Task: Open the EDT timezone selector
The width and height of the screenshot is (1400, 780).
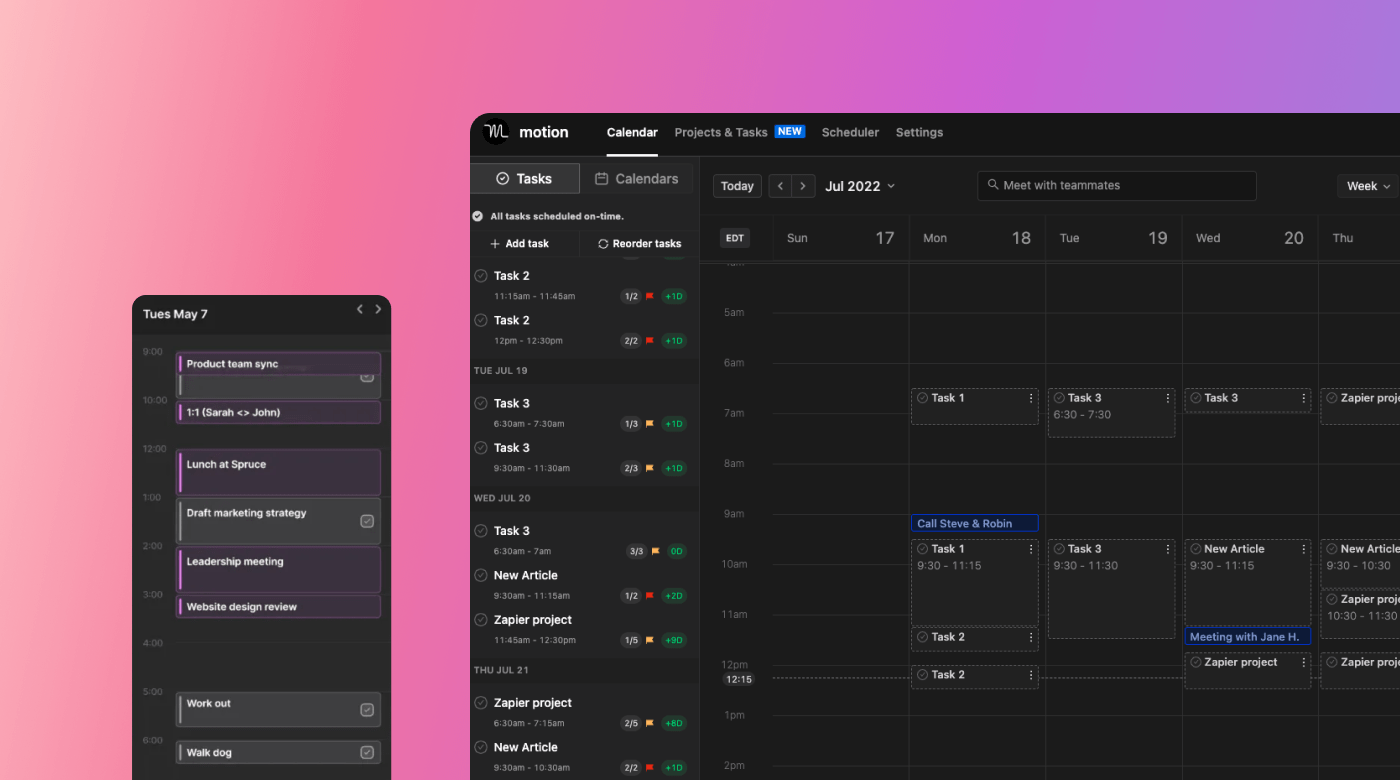Action: (735, 238)
